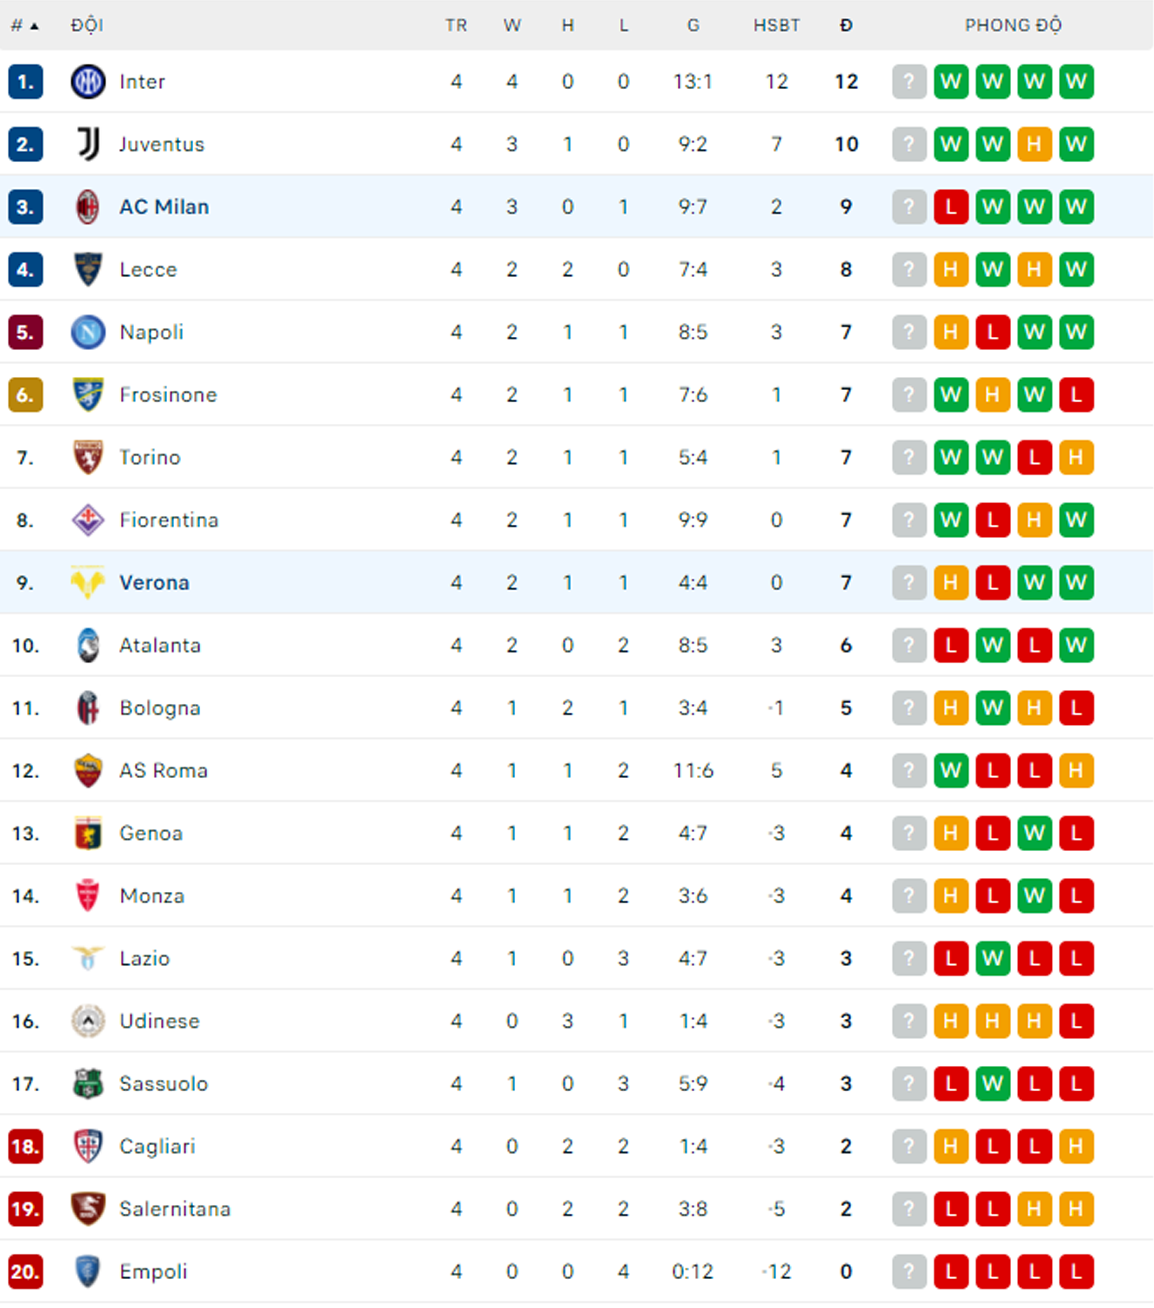Click the red 18. position badge for Cagliari
This screenshot has height=1308, width=1154.
click(x=25, y=1146)
